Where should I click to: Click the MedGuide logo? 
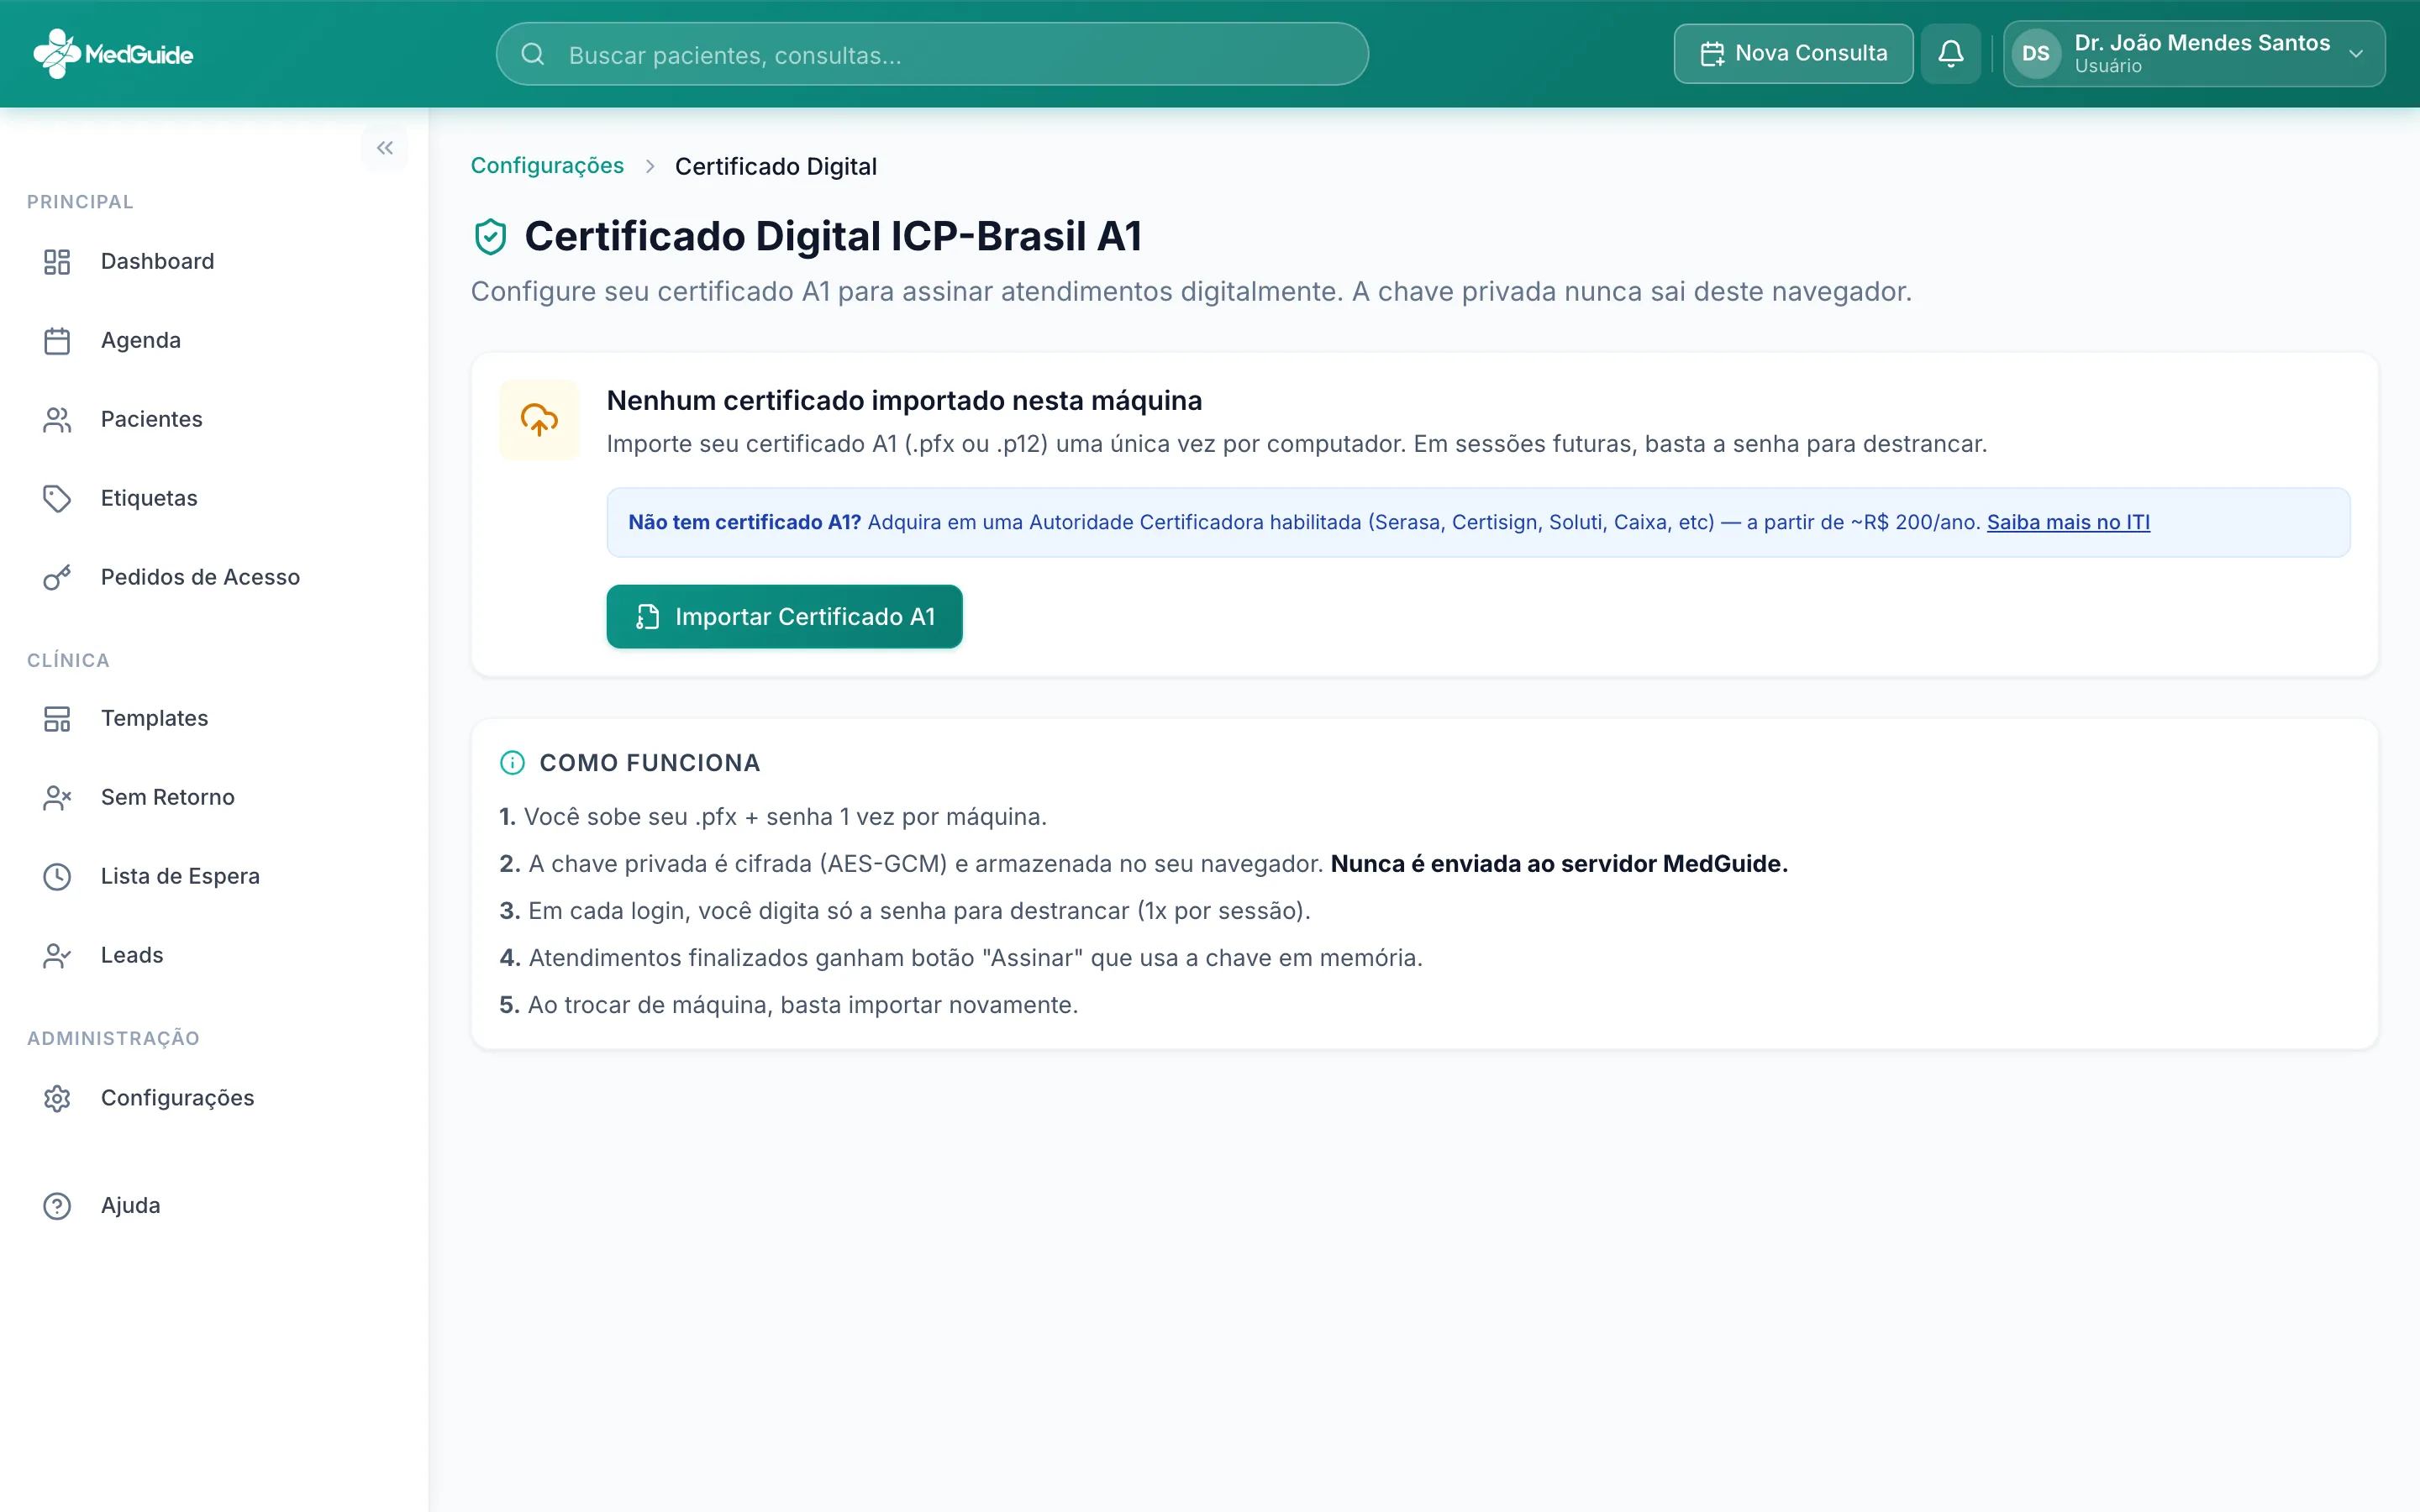(113, 54)
